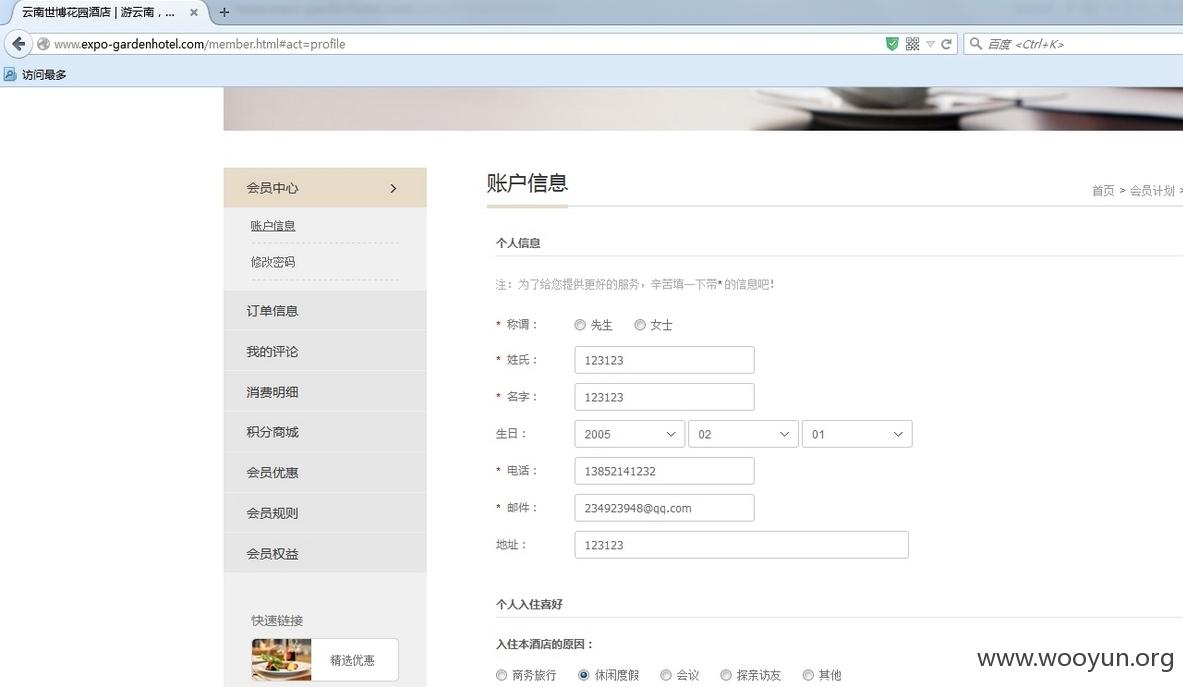Open the QR code icon in address bar
Image resolution: width=1183 pixels, height=687 pixels.
[x=912, y=44]
